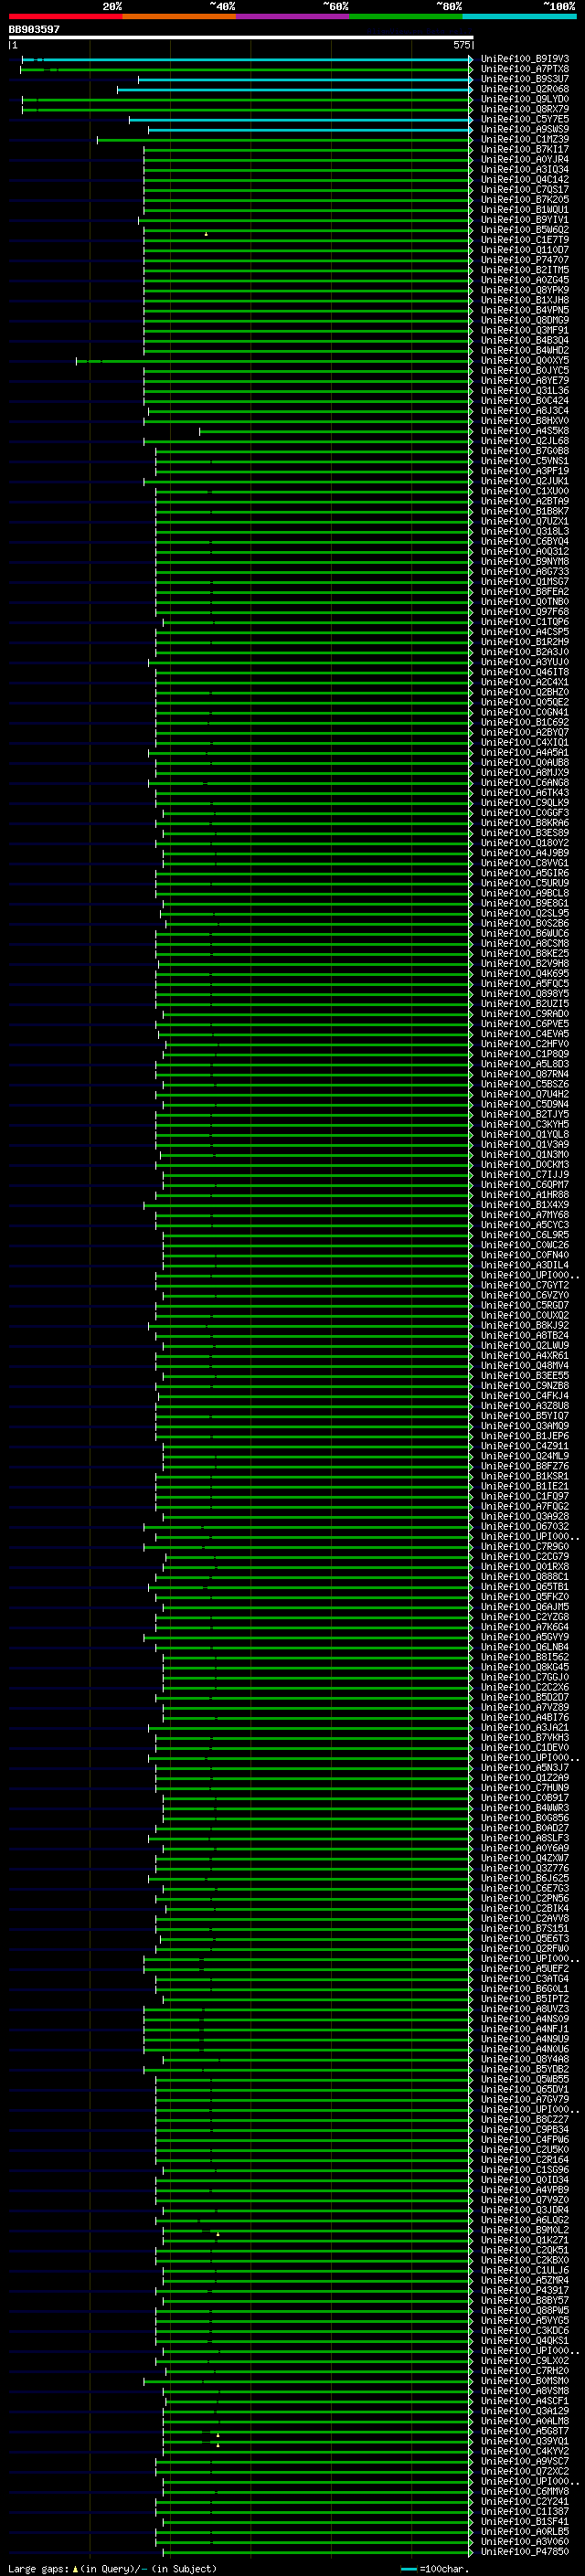Click the UniRef100_Q2LWU9 entry
The height and width of the screenshot is (2576, 585).
pyautogui.click(x=525, y=1345)
